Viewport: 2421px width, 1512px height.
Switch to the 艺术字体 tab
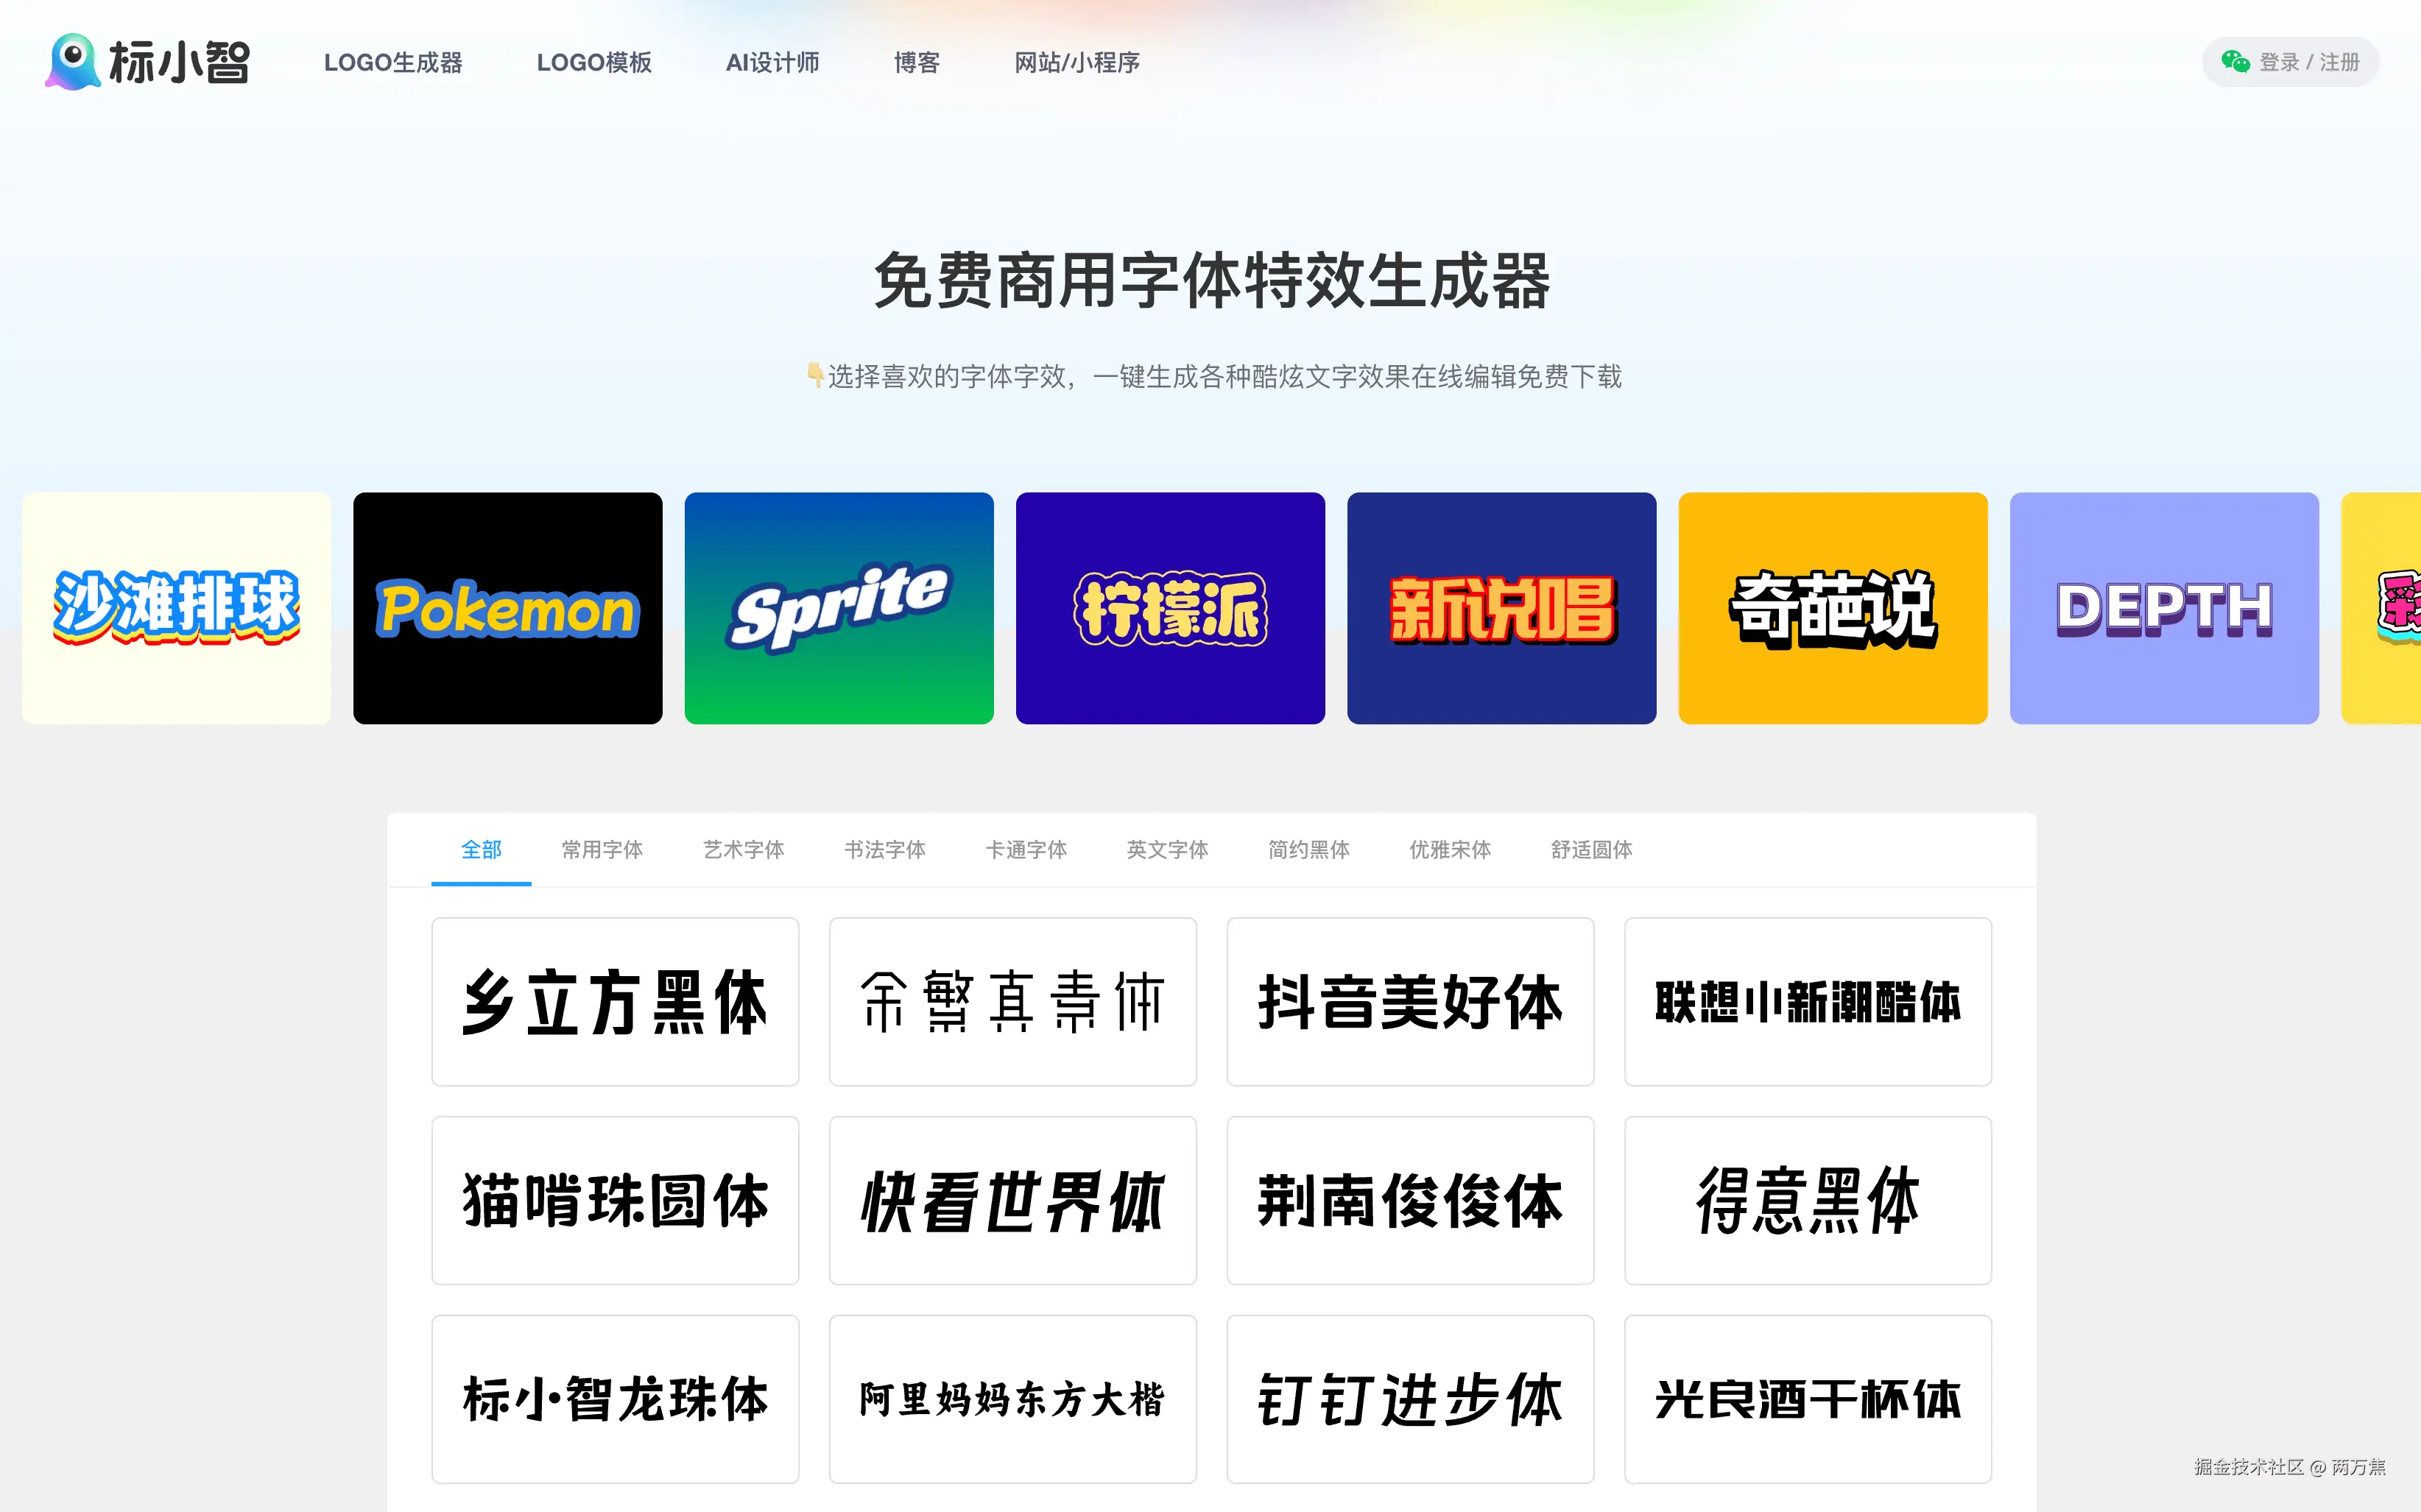(x=743, y=850)
